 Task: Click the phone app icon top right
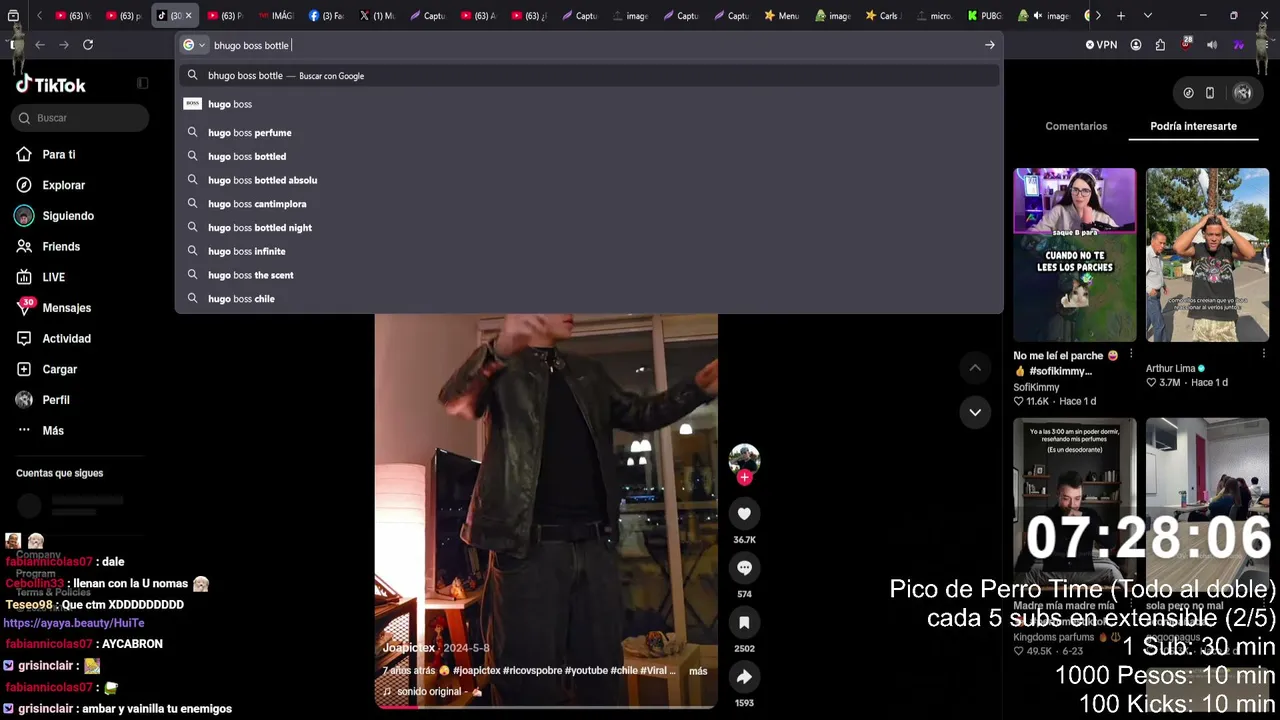point(1210,93)
